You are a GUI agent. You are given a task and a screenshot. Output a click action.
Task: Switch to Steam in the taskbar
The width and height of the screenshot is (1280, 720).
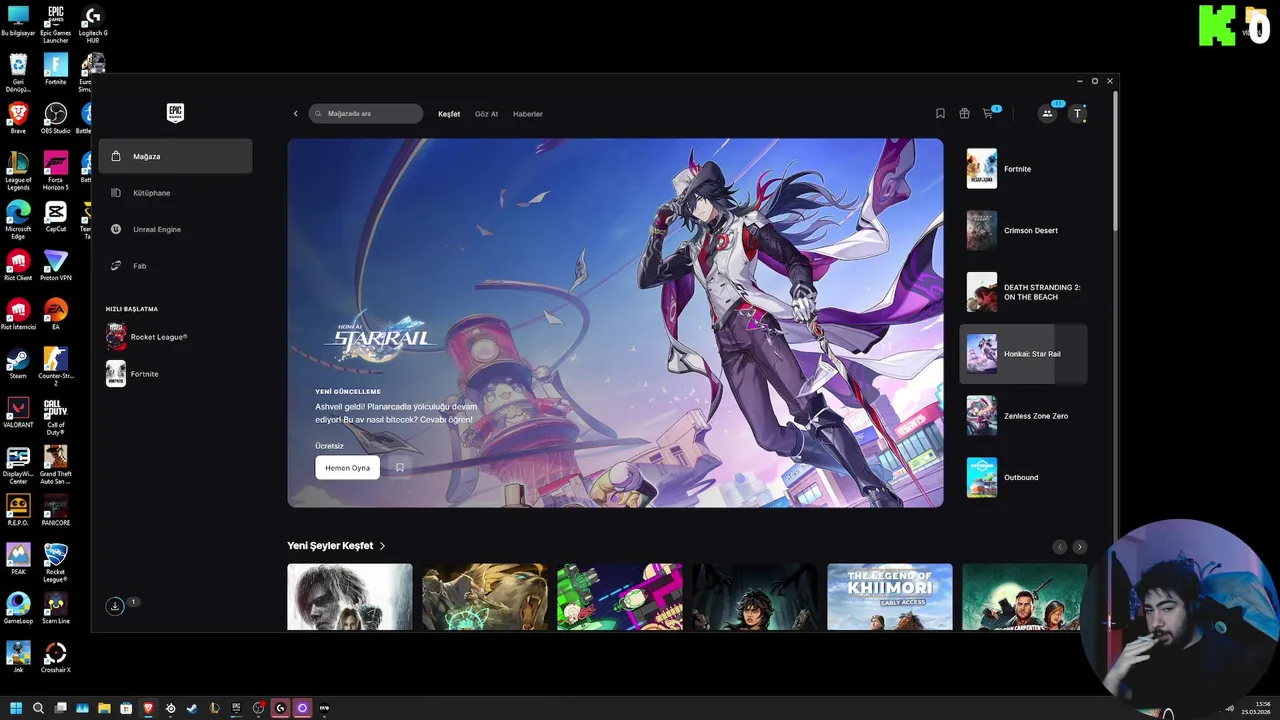(x=192, y=708)
